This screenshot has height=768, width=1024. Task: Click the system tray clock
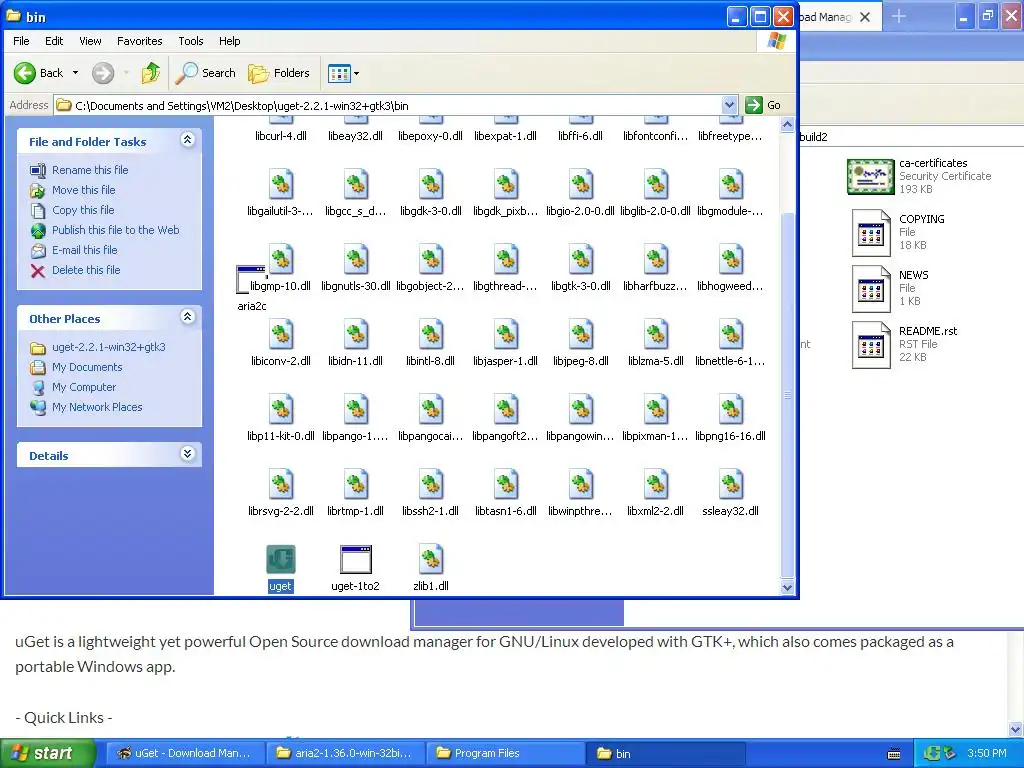tap(987, 754)
